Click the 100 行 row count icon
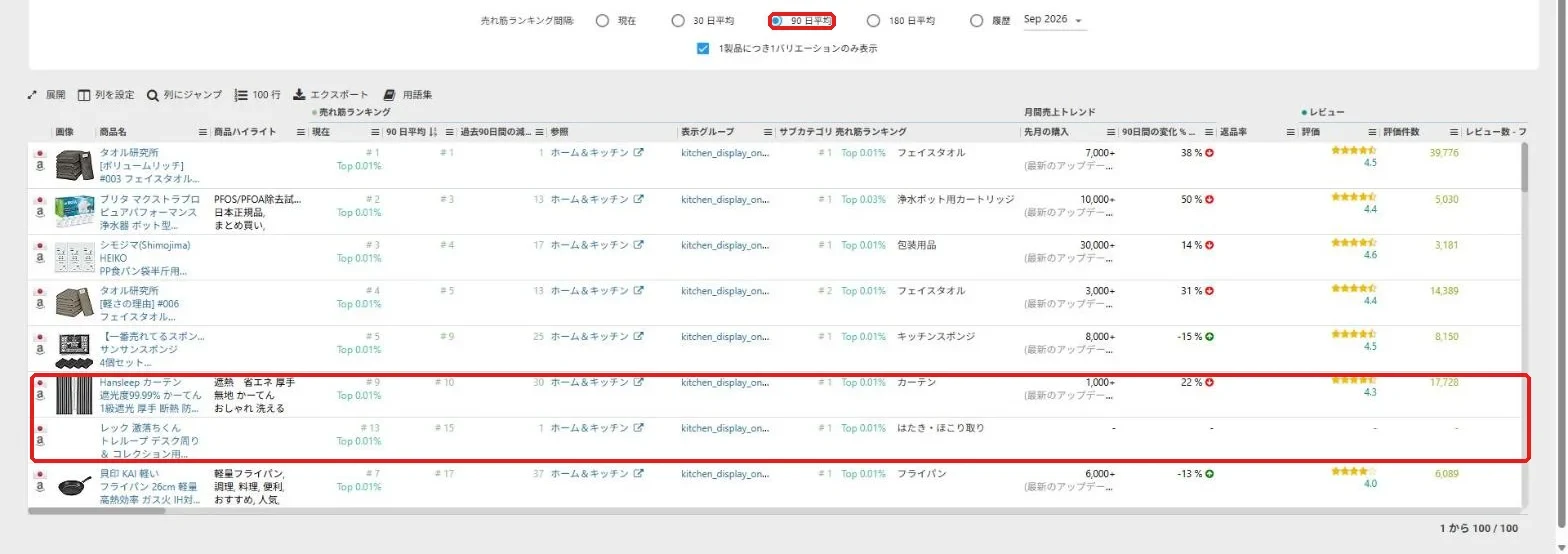The width and height of the screenshot is (1568, 554). click(240, 95)
